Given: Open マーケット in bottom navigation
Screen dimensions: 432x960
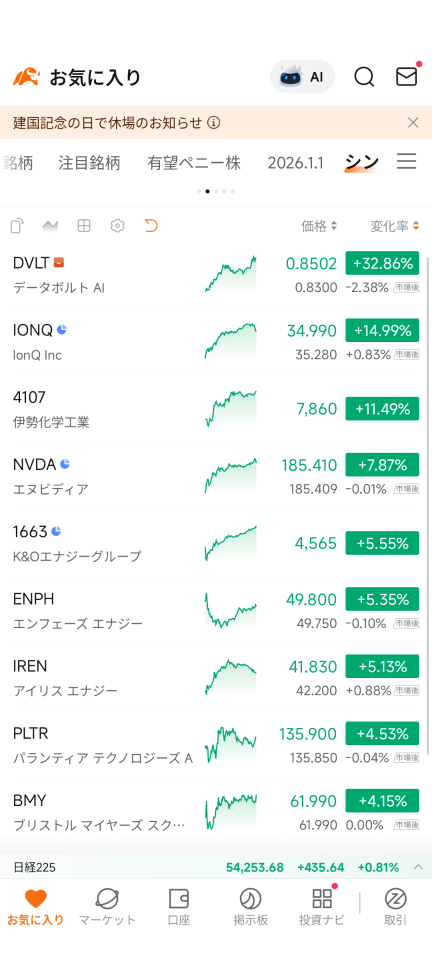Looking at the screenshot, I should click(107, 907).
